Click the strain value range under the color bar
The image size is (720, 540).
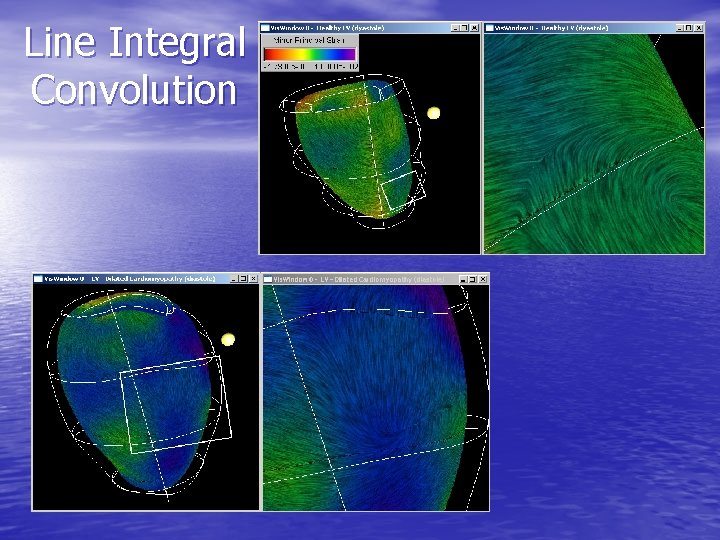310,67
